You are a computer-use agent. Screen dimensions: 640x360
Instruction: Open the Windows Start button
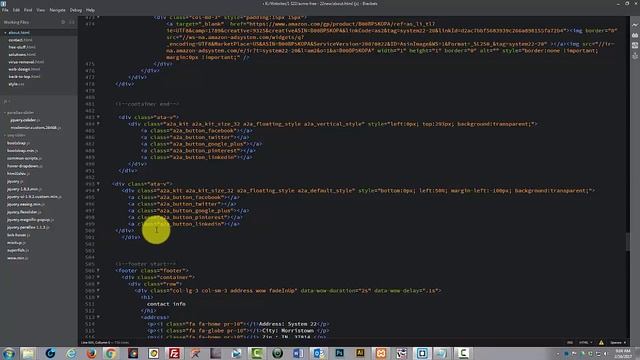(x=9, y=353)
